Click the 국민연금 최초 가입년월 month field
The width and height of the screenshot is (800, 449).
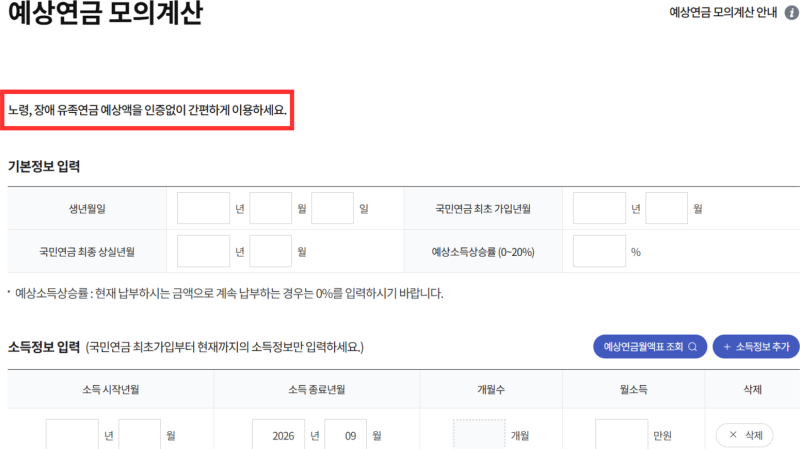pyautogui.click(x=666, y=208)
